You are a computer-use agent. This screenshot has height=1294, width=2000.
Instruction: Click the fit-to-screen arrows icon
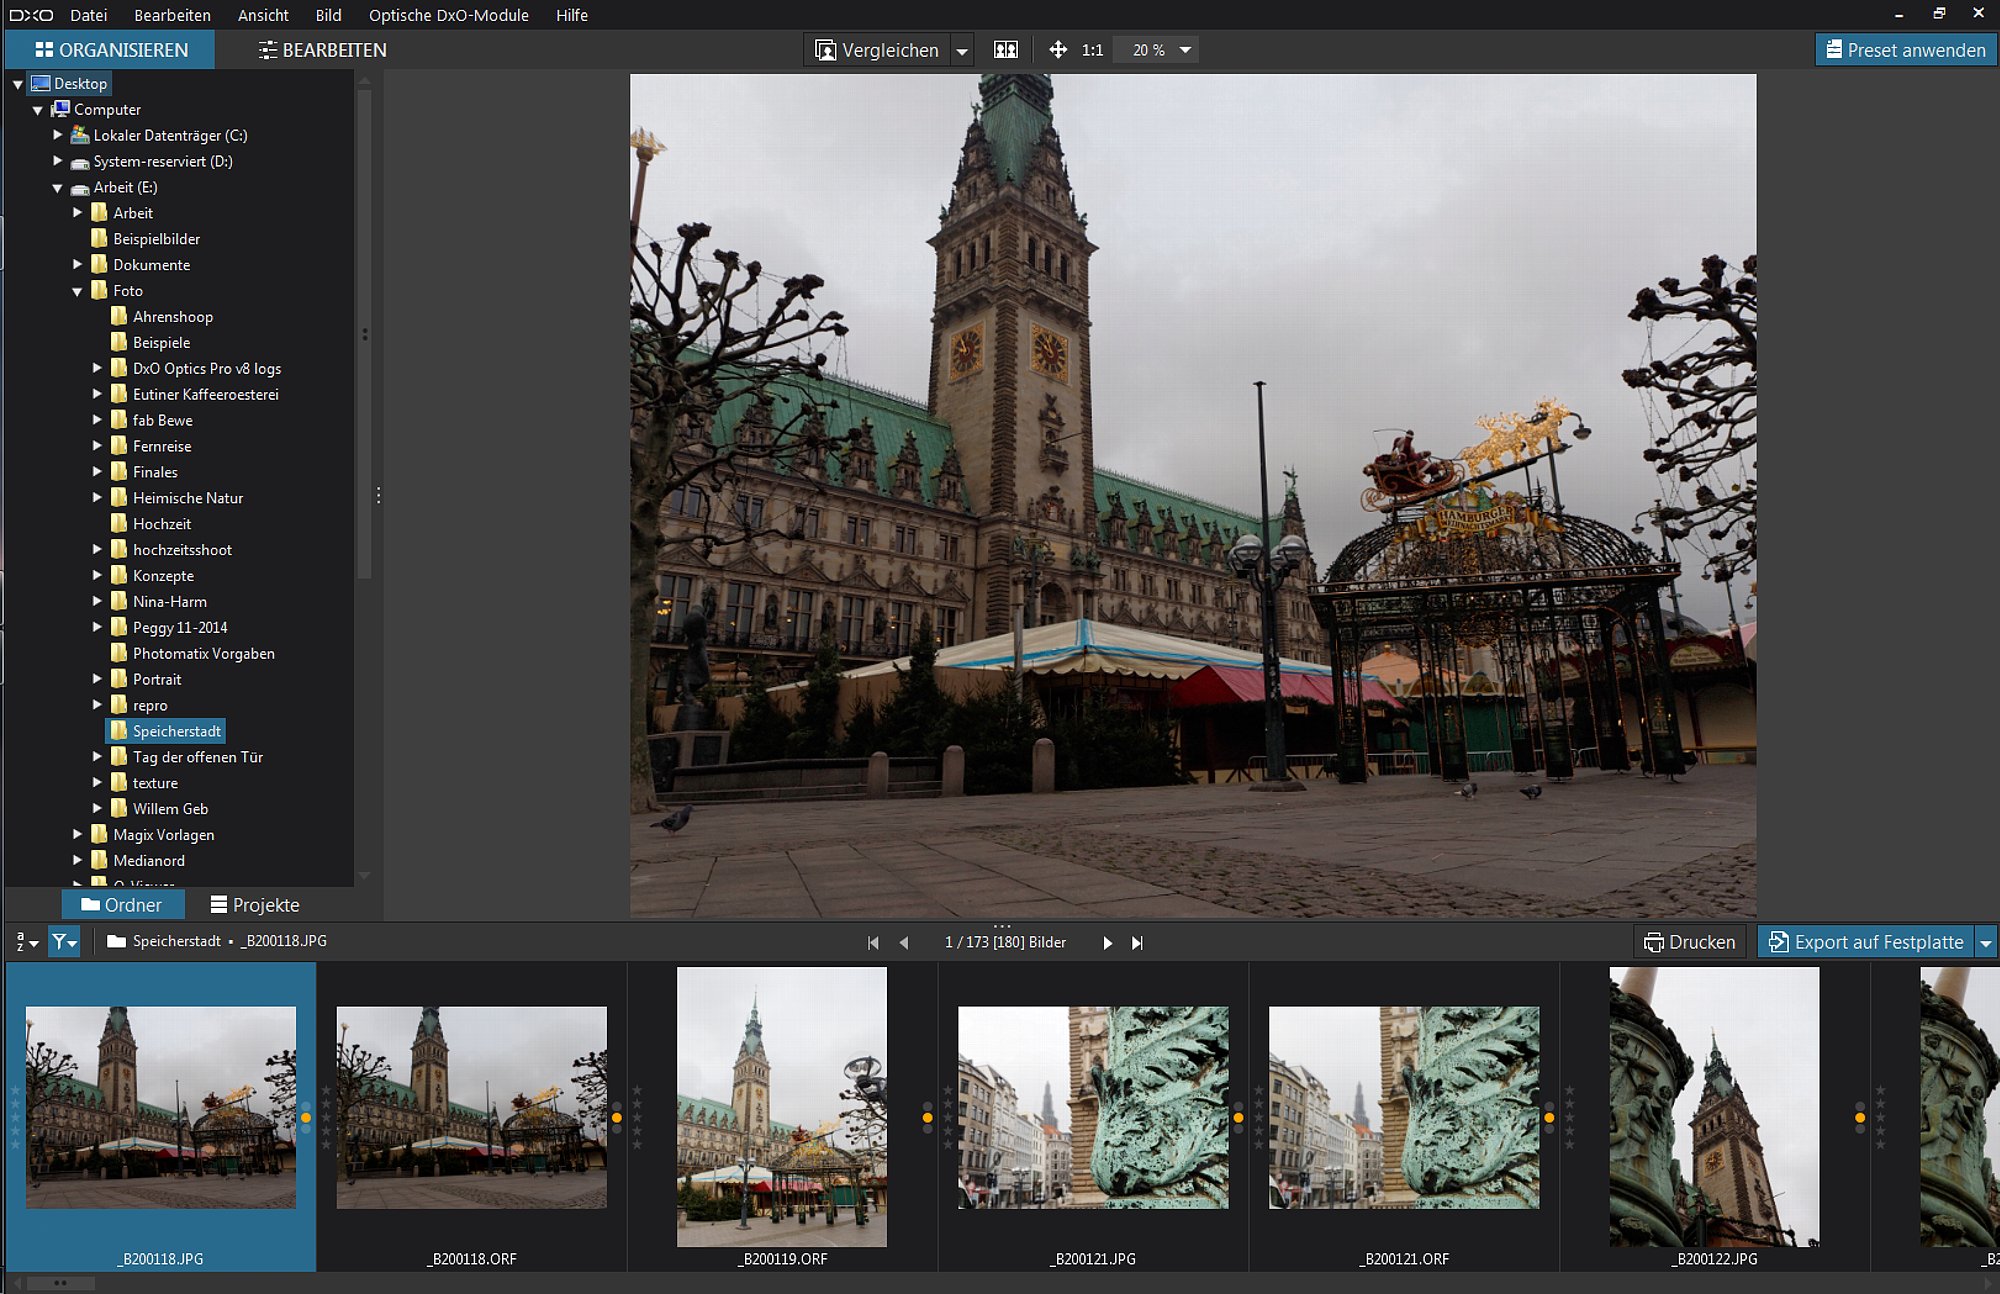pos(1058,50)
